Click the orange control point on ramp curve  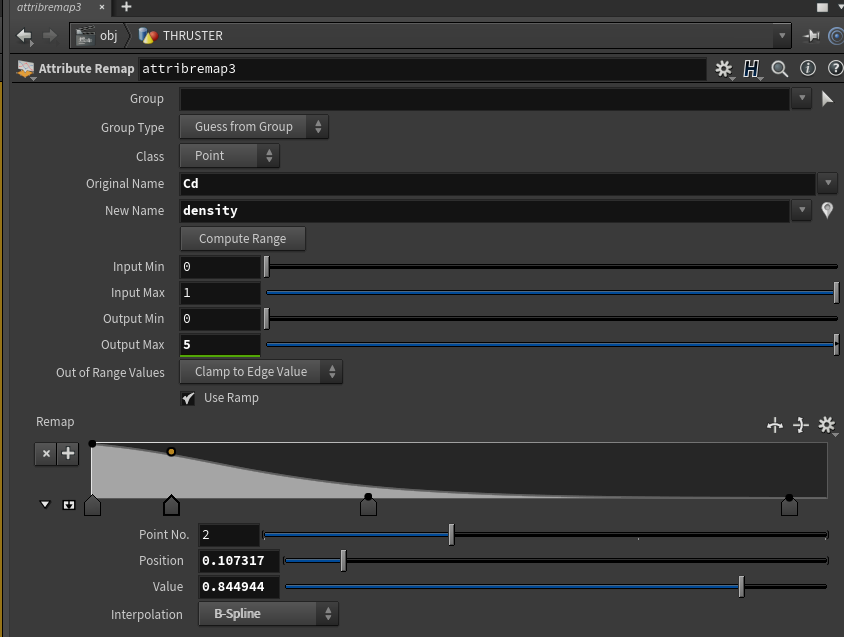(x=171, y=452)
